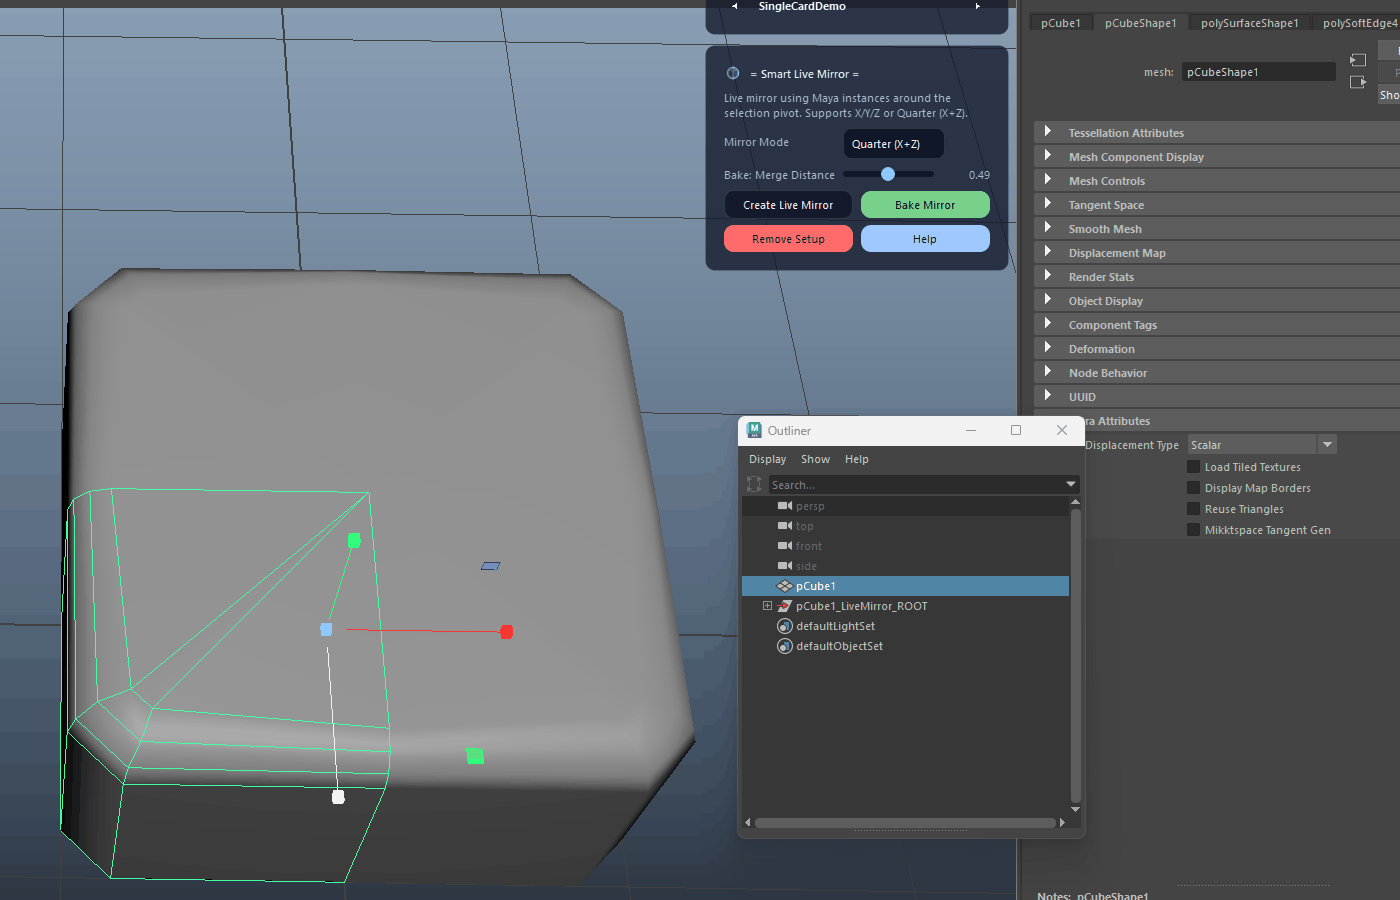The image size is (1400, 900).
Task: Open the Outliner Help menu
Action: (856, 459)
